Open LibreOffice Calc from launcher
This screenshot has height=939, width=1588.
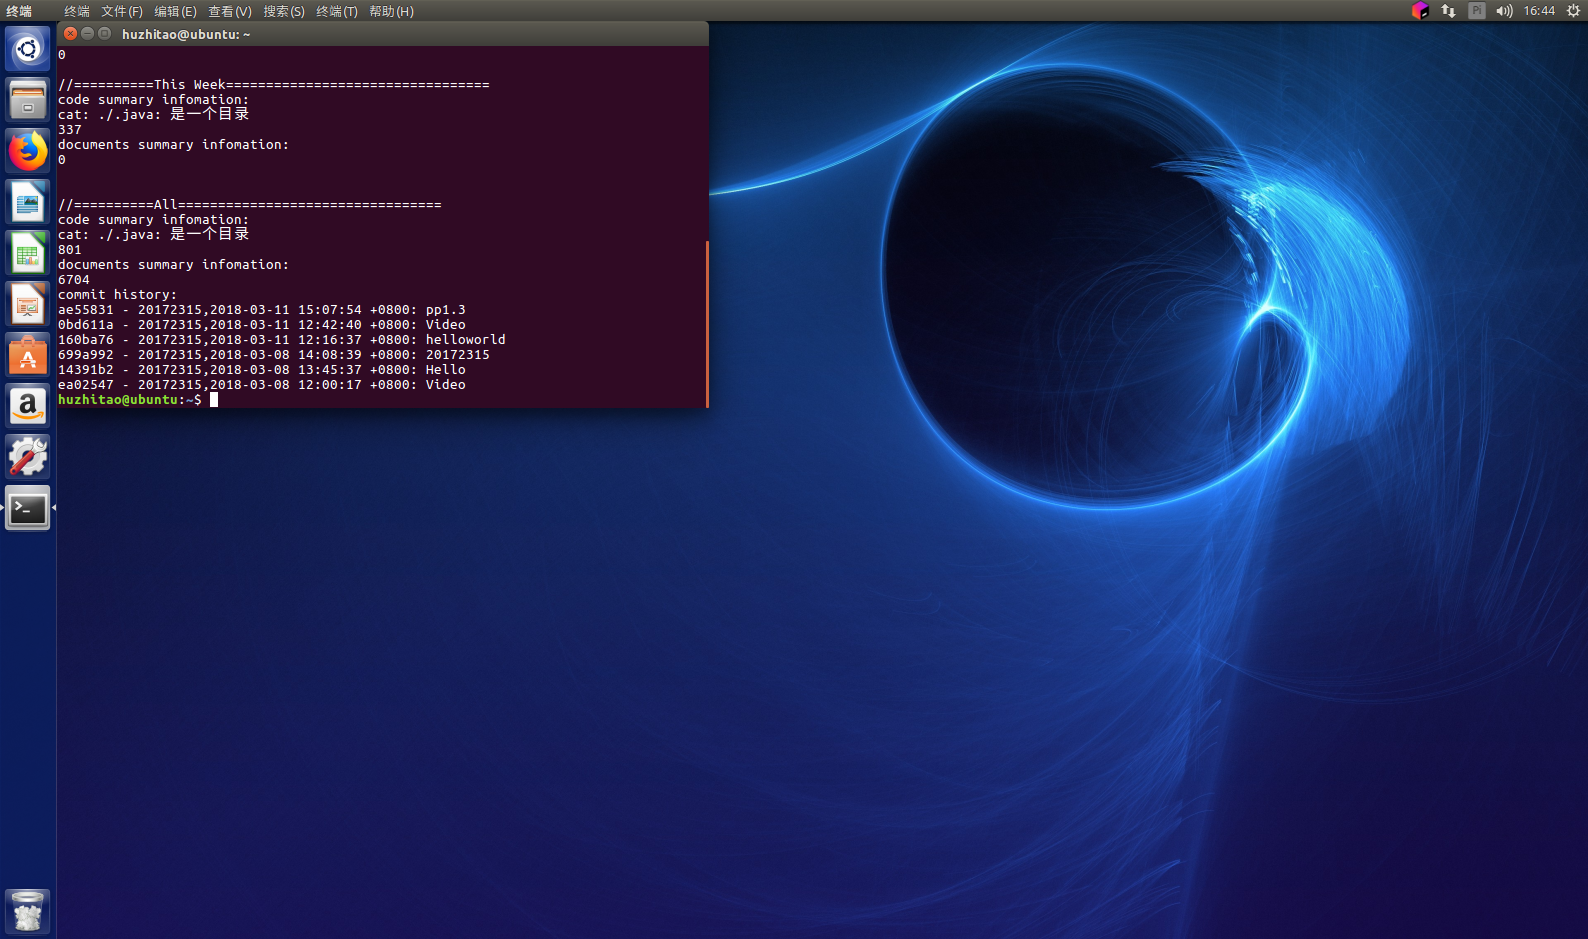coord(28,253)
